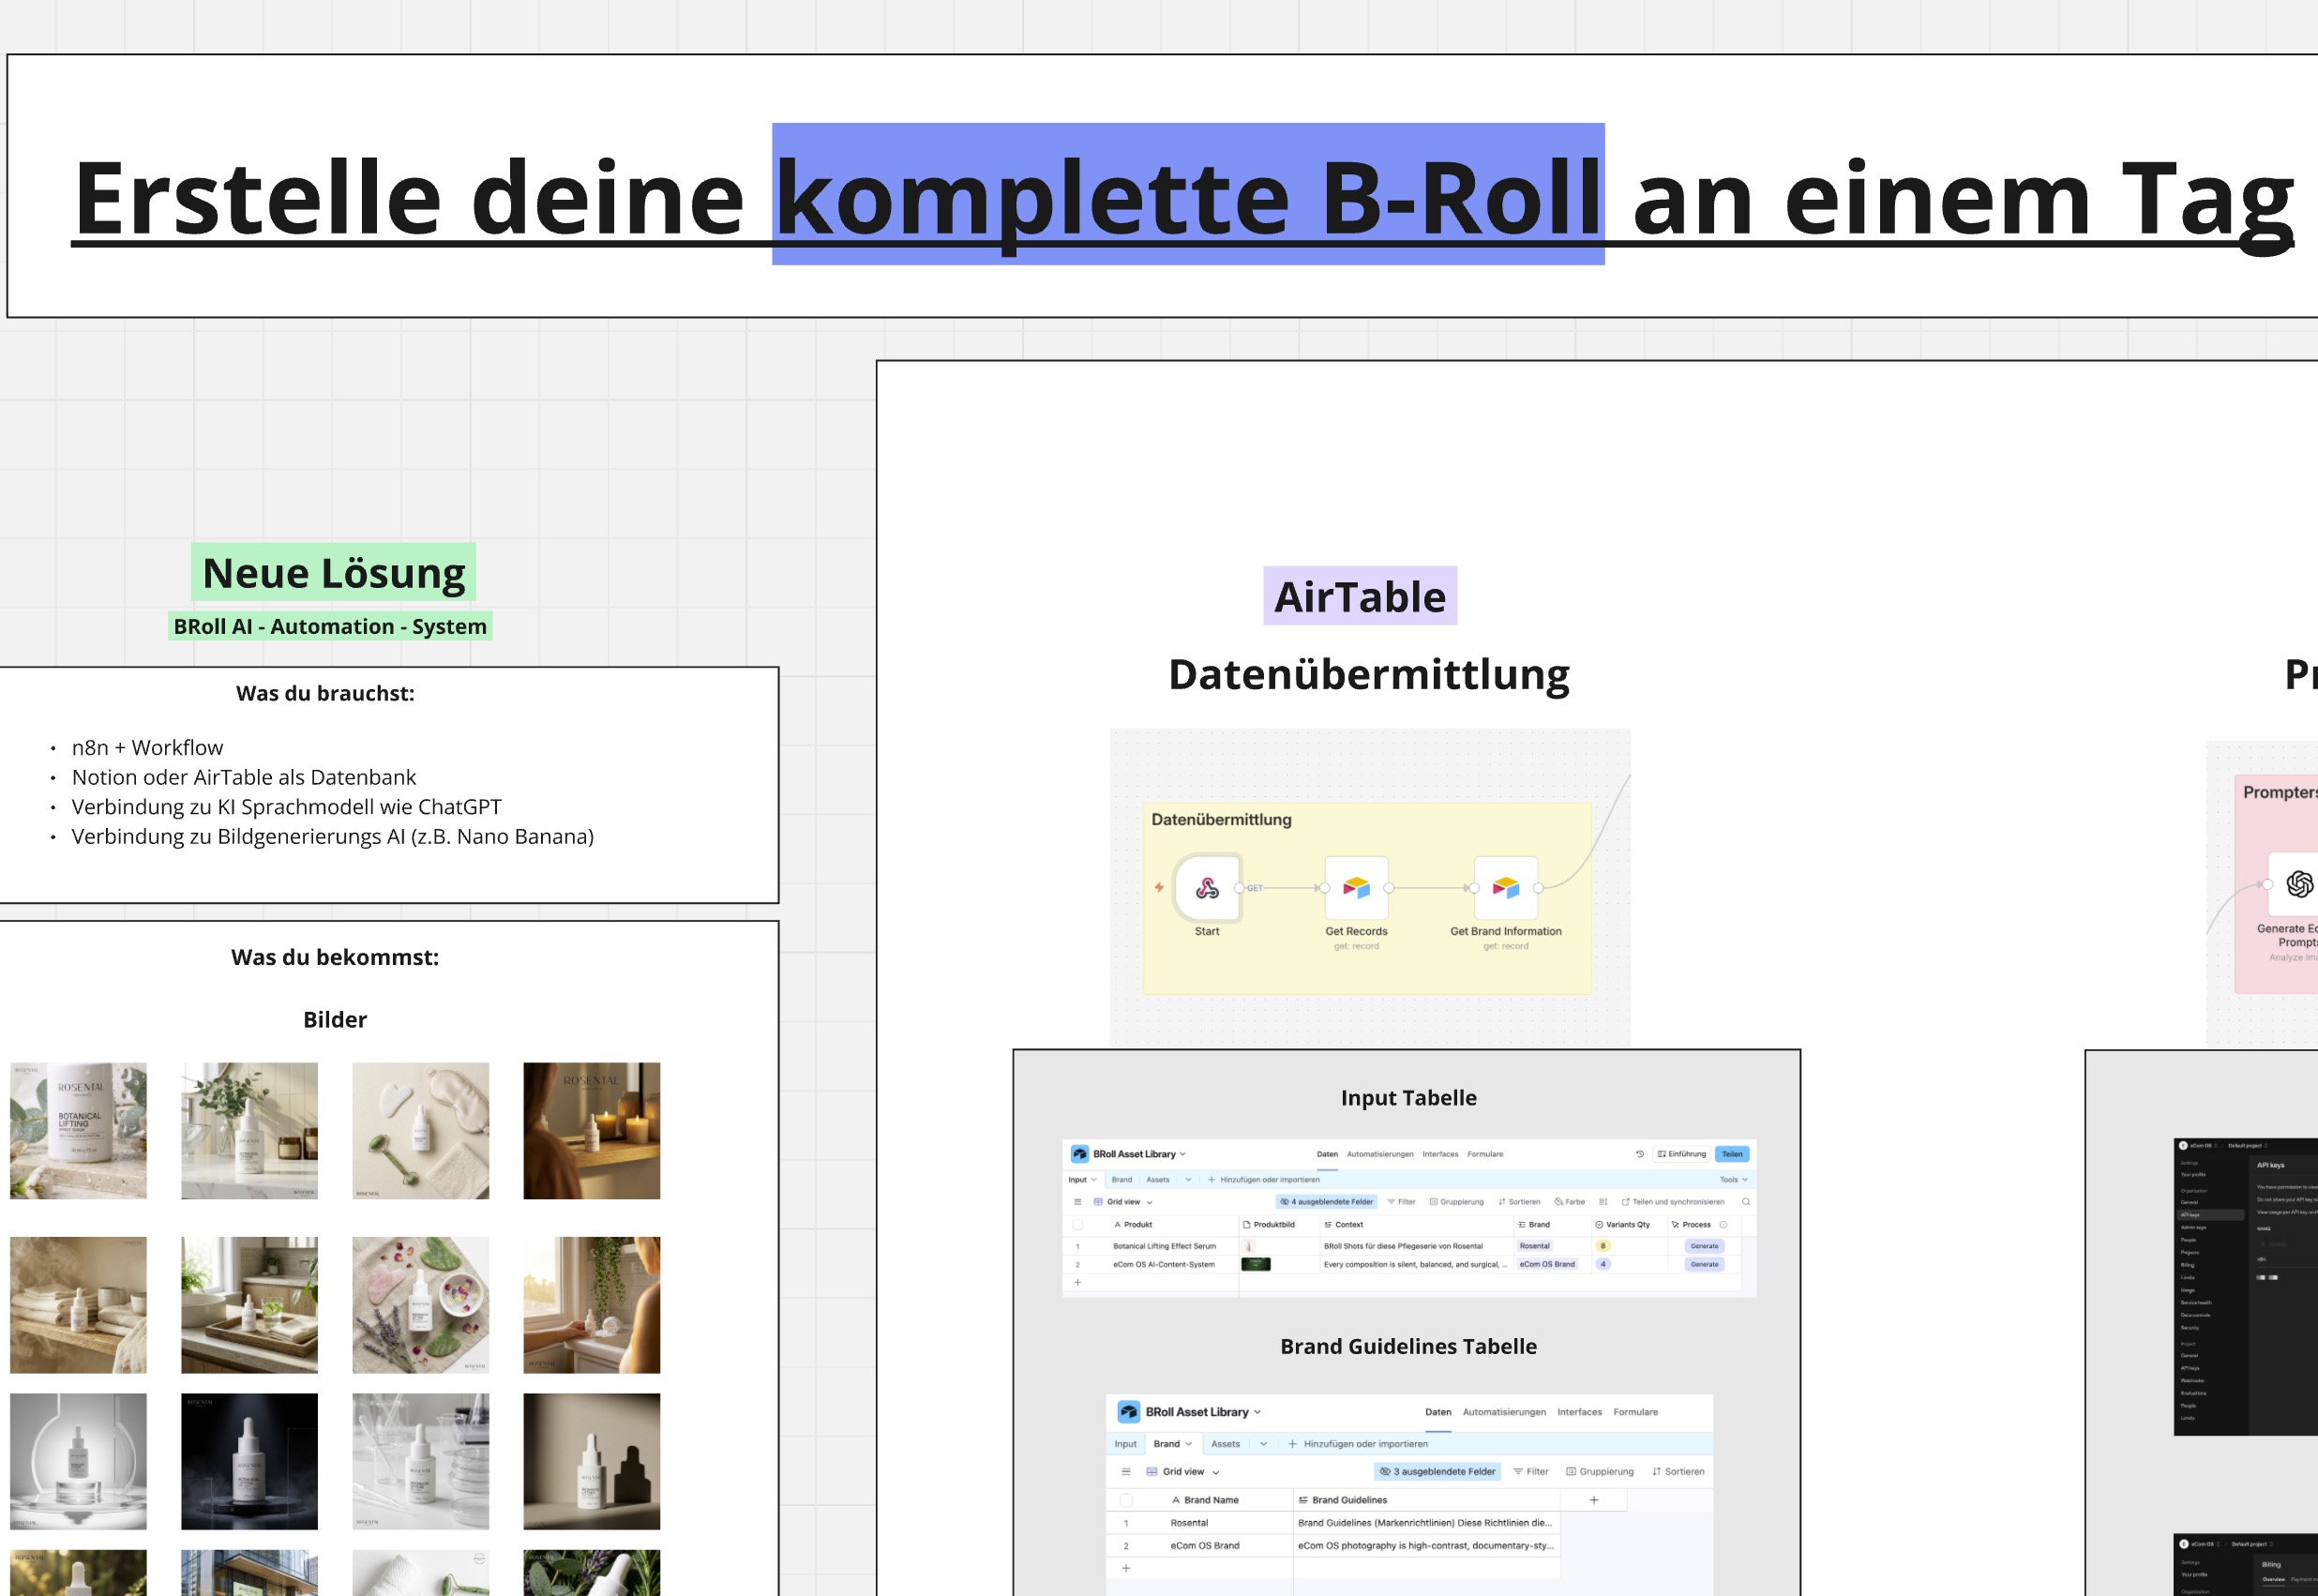Image resolution: width=2318 pixels, height=1596 pixels.
Task: Switch to Interfaces tab in Input Tabelle
Action: point(1440,1154)
